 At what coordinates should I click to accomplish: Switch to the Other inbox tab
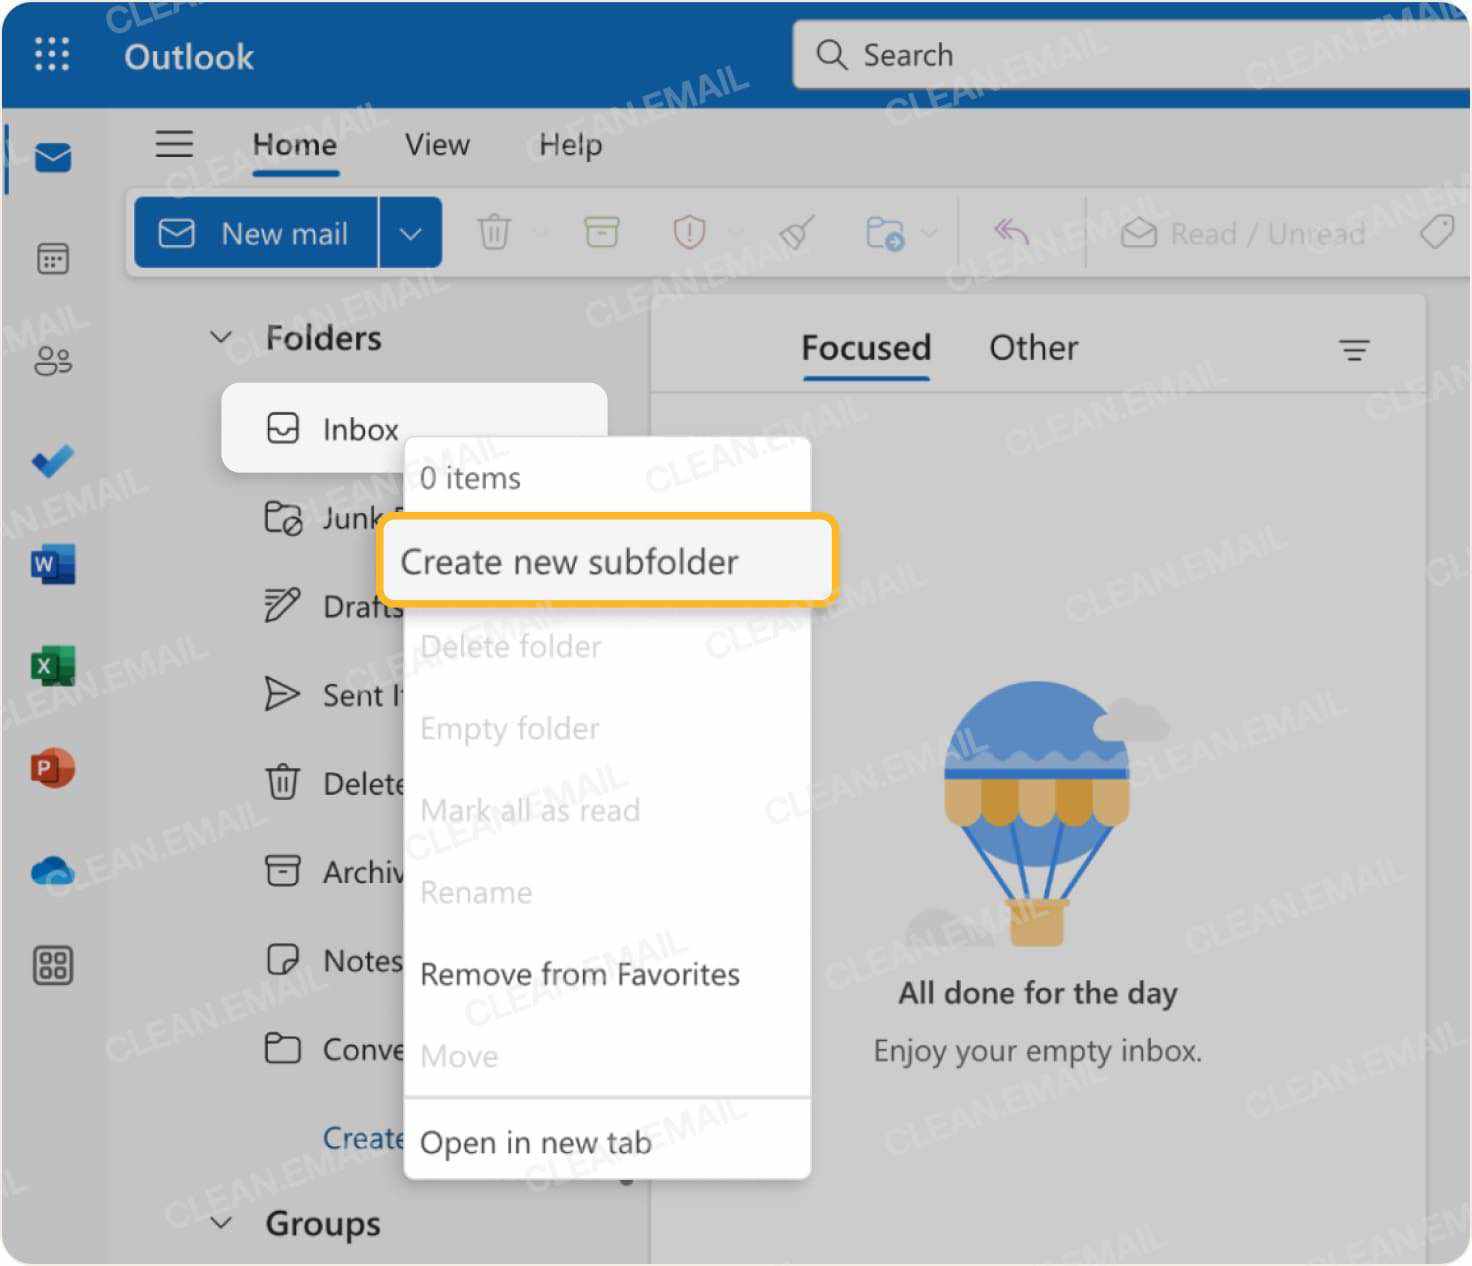click(1033, 348)
